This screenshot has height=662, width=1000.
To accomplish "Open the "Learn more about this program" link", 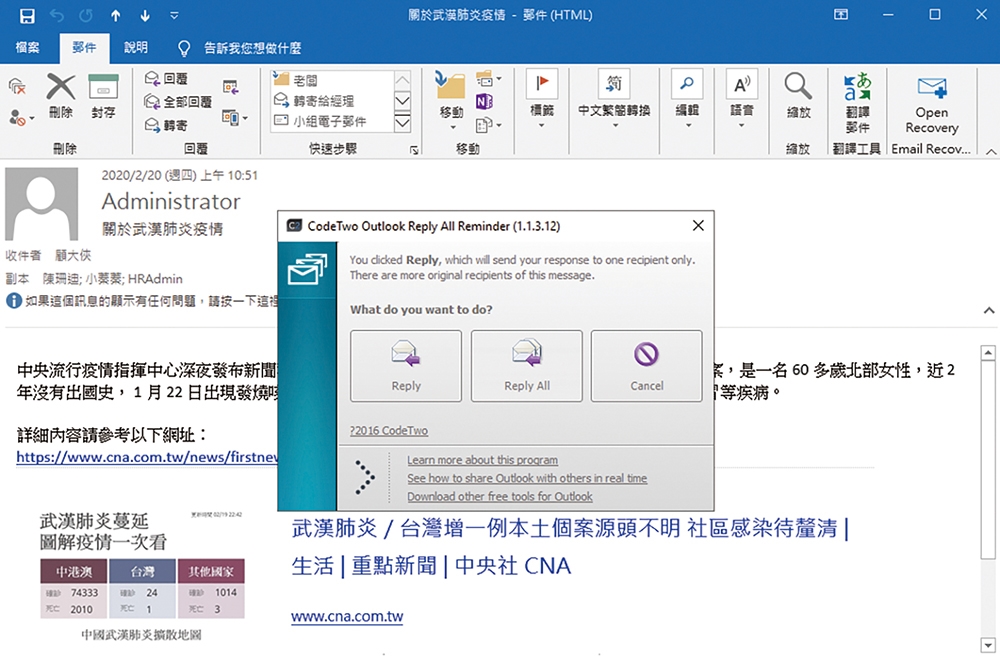I will tap(482, 460).
